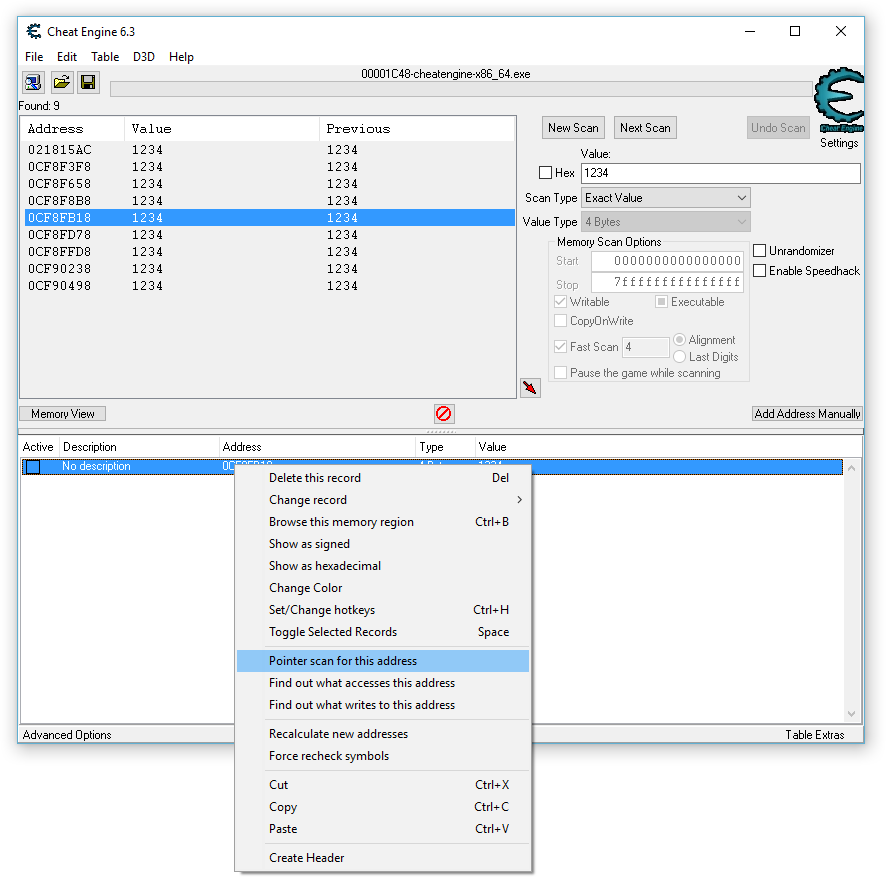The width and height of the screenshot is (886, 877).
Task: Click the save floppy disk icon
Action: pos(88,83)
